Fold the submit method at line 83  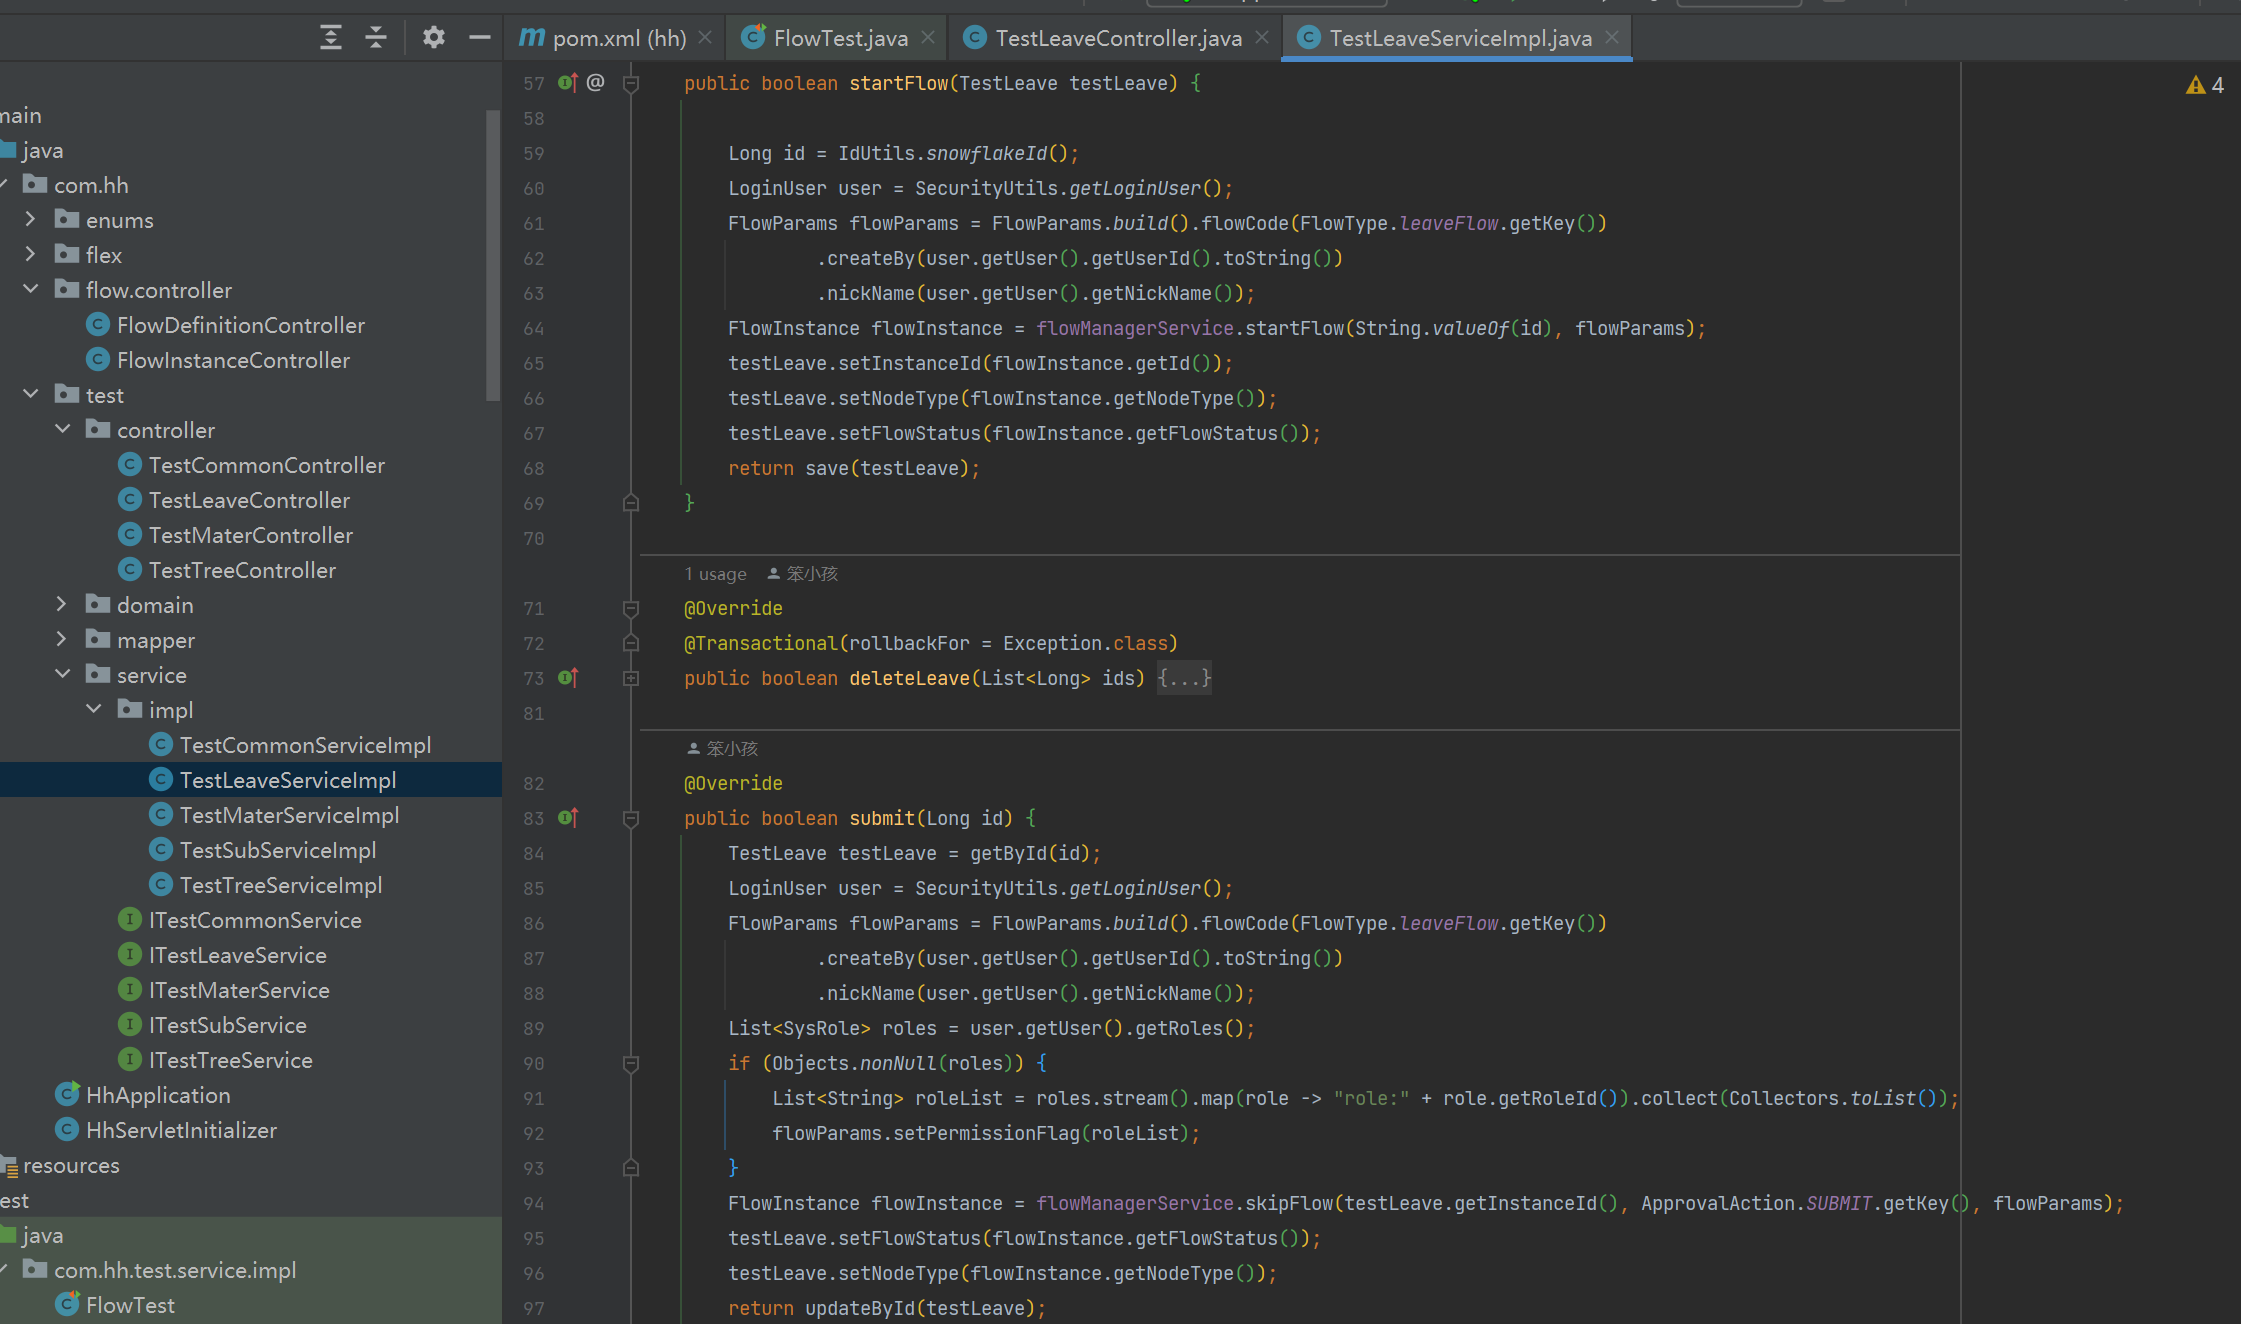tap(631, 818)
